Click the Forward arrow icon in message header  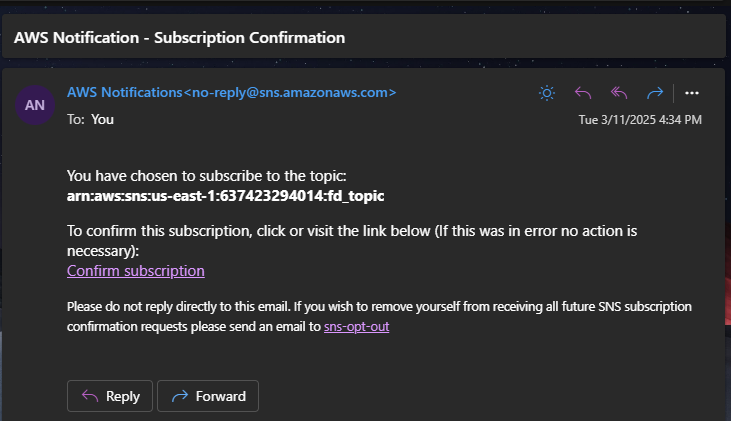(x=655, y=93)
